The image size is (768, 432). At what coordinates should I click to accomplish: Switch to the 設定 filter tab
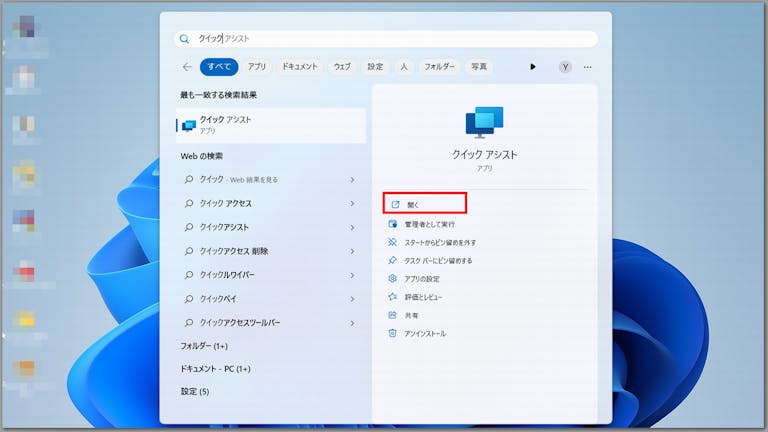(375, 67)
